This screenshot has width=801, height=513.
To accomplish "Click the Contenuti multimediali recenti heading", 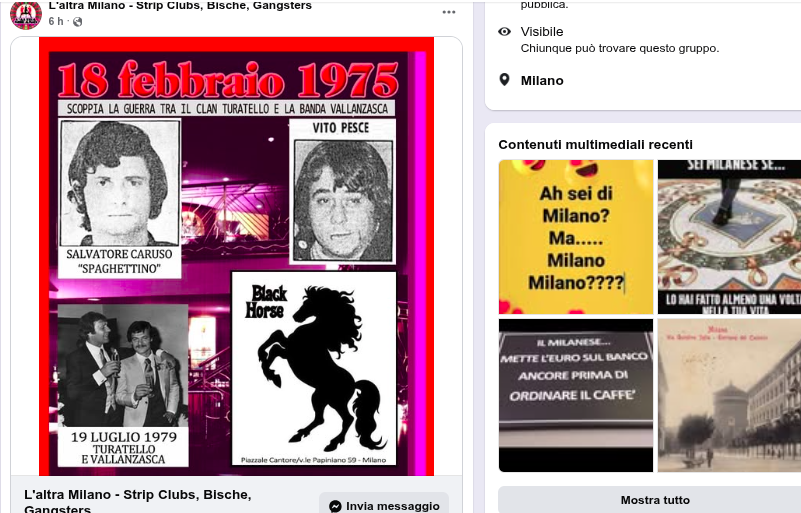I will tap(596, 145).
